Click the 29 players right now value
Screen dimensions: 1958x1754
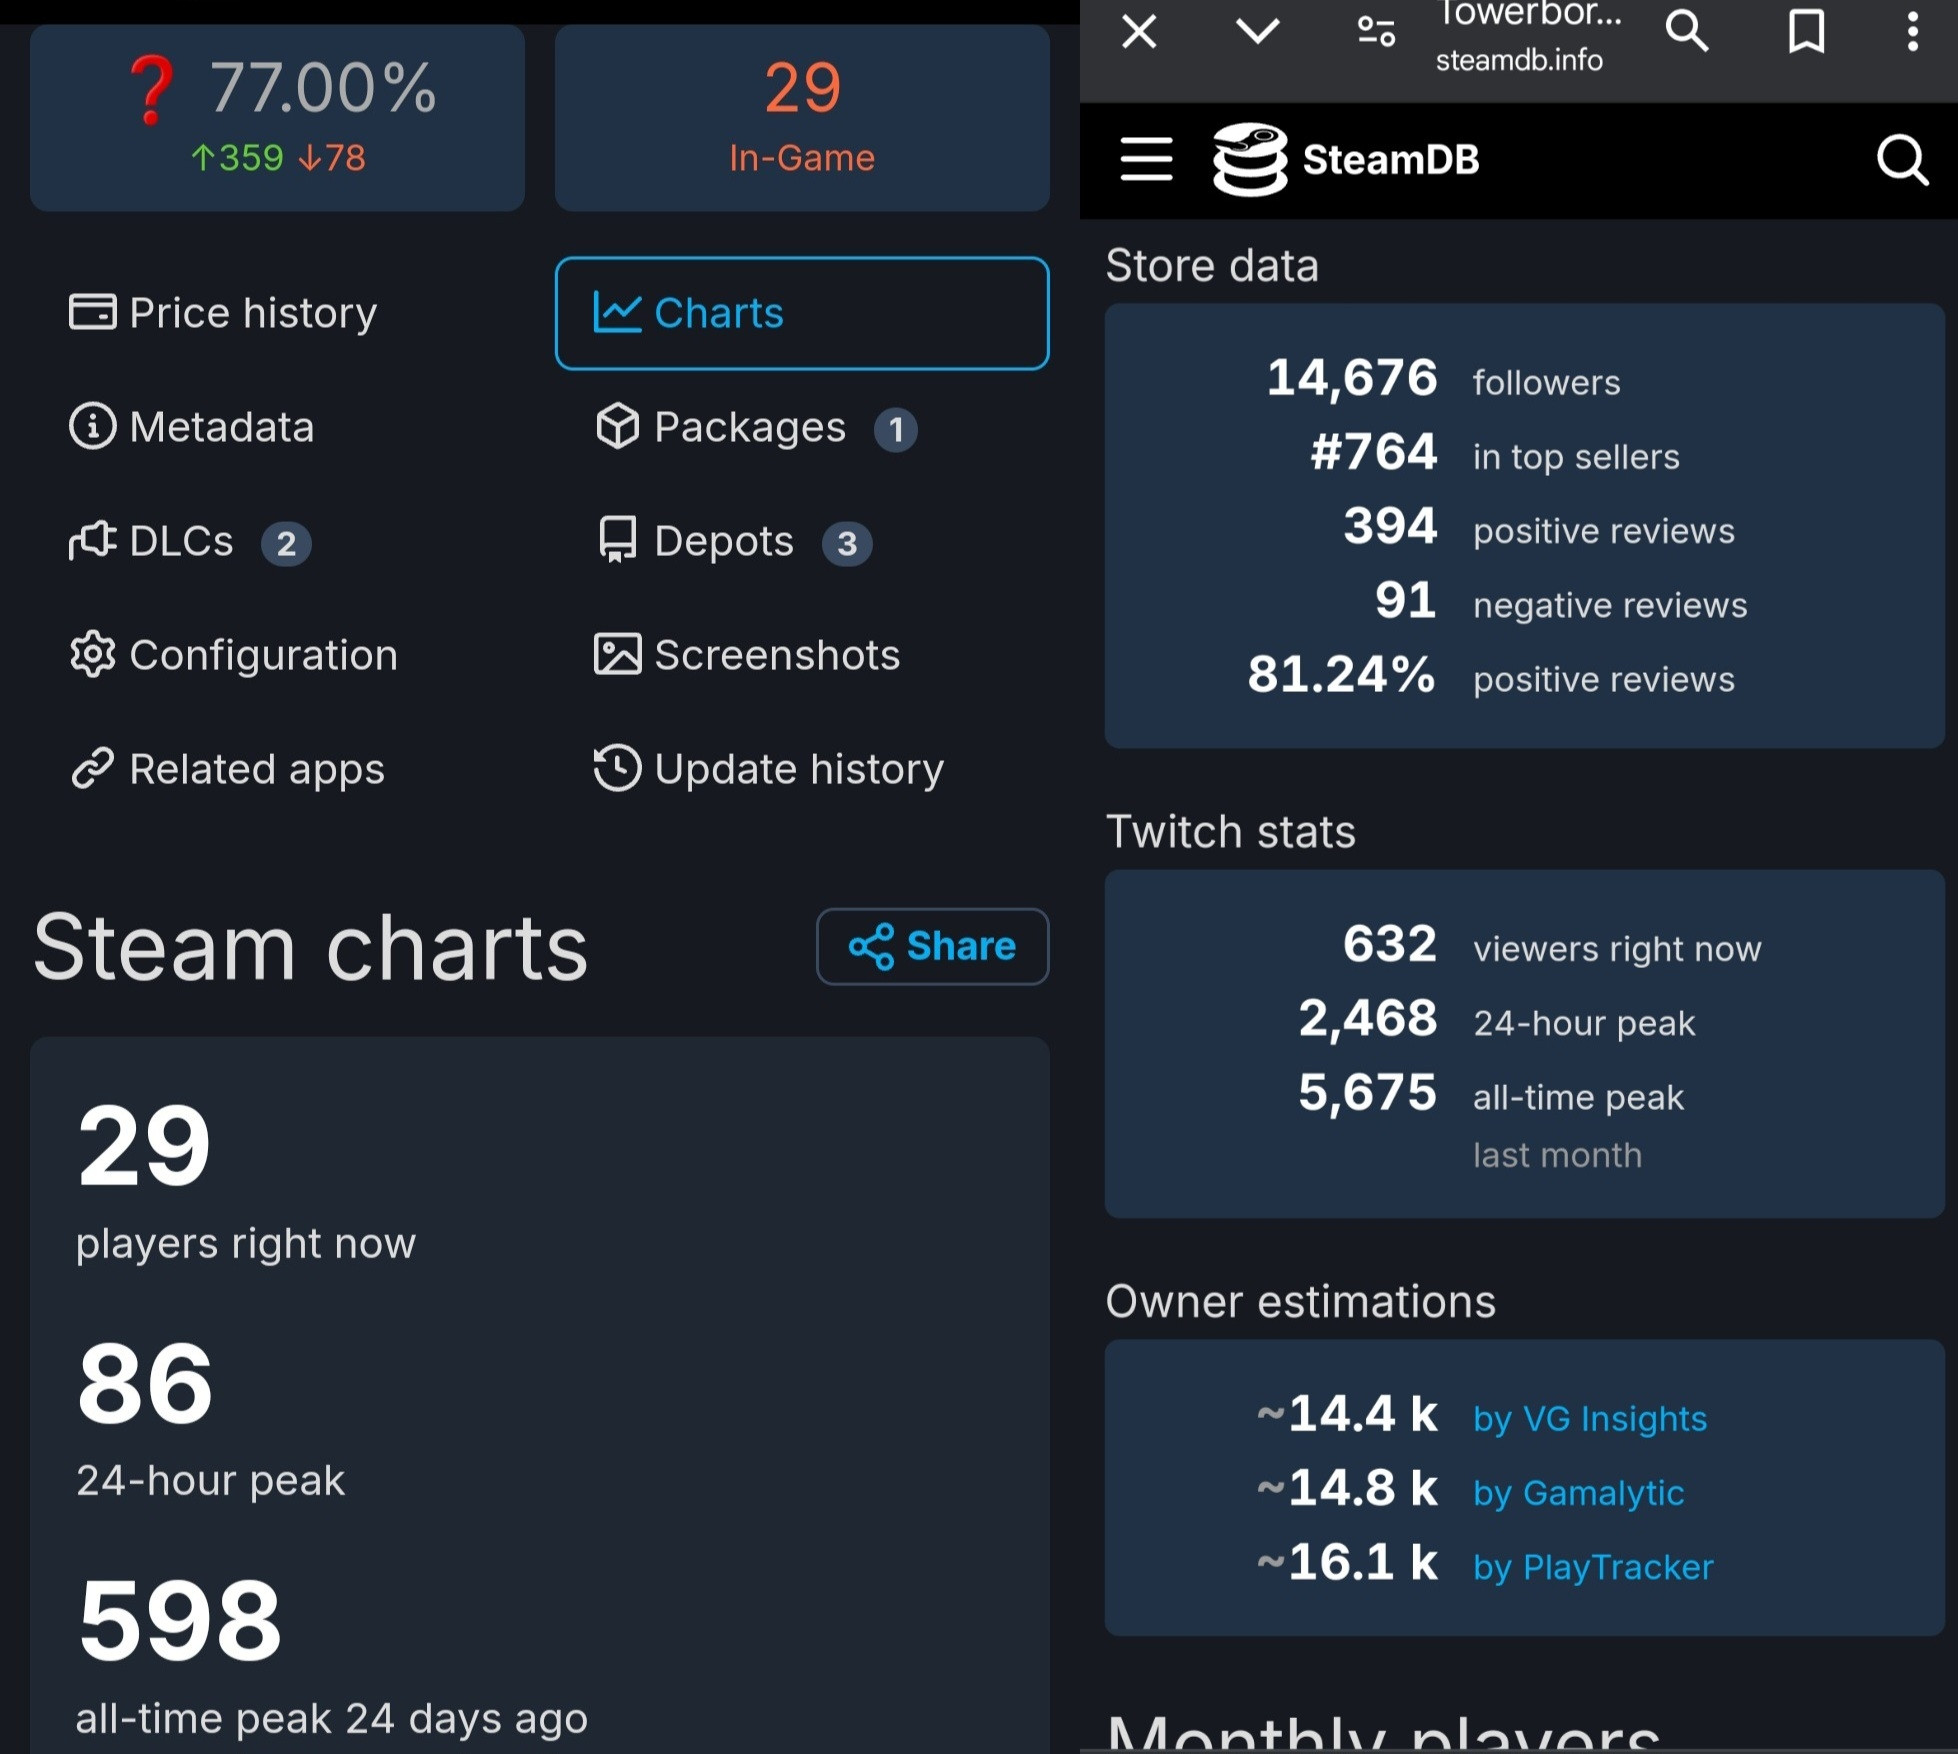(144, 1146)
